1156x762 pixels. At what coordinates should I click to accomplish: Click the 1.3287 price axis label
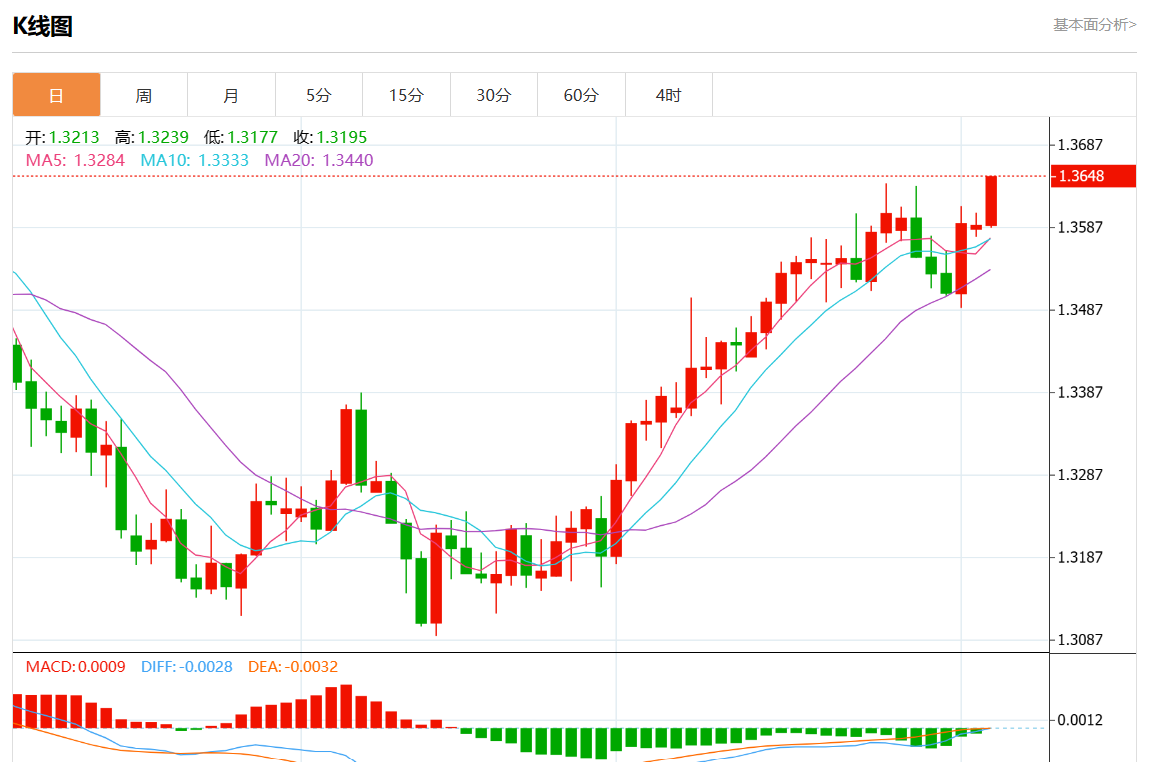click(1080, 475)
